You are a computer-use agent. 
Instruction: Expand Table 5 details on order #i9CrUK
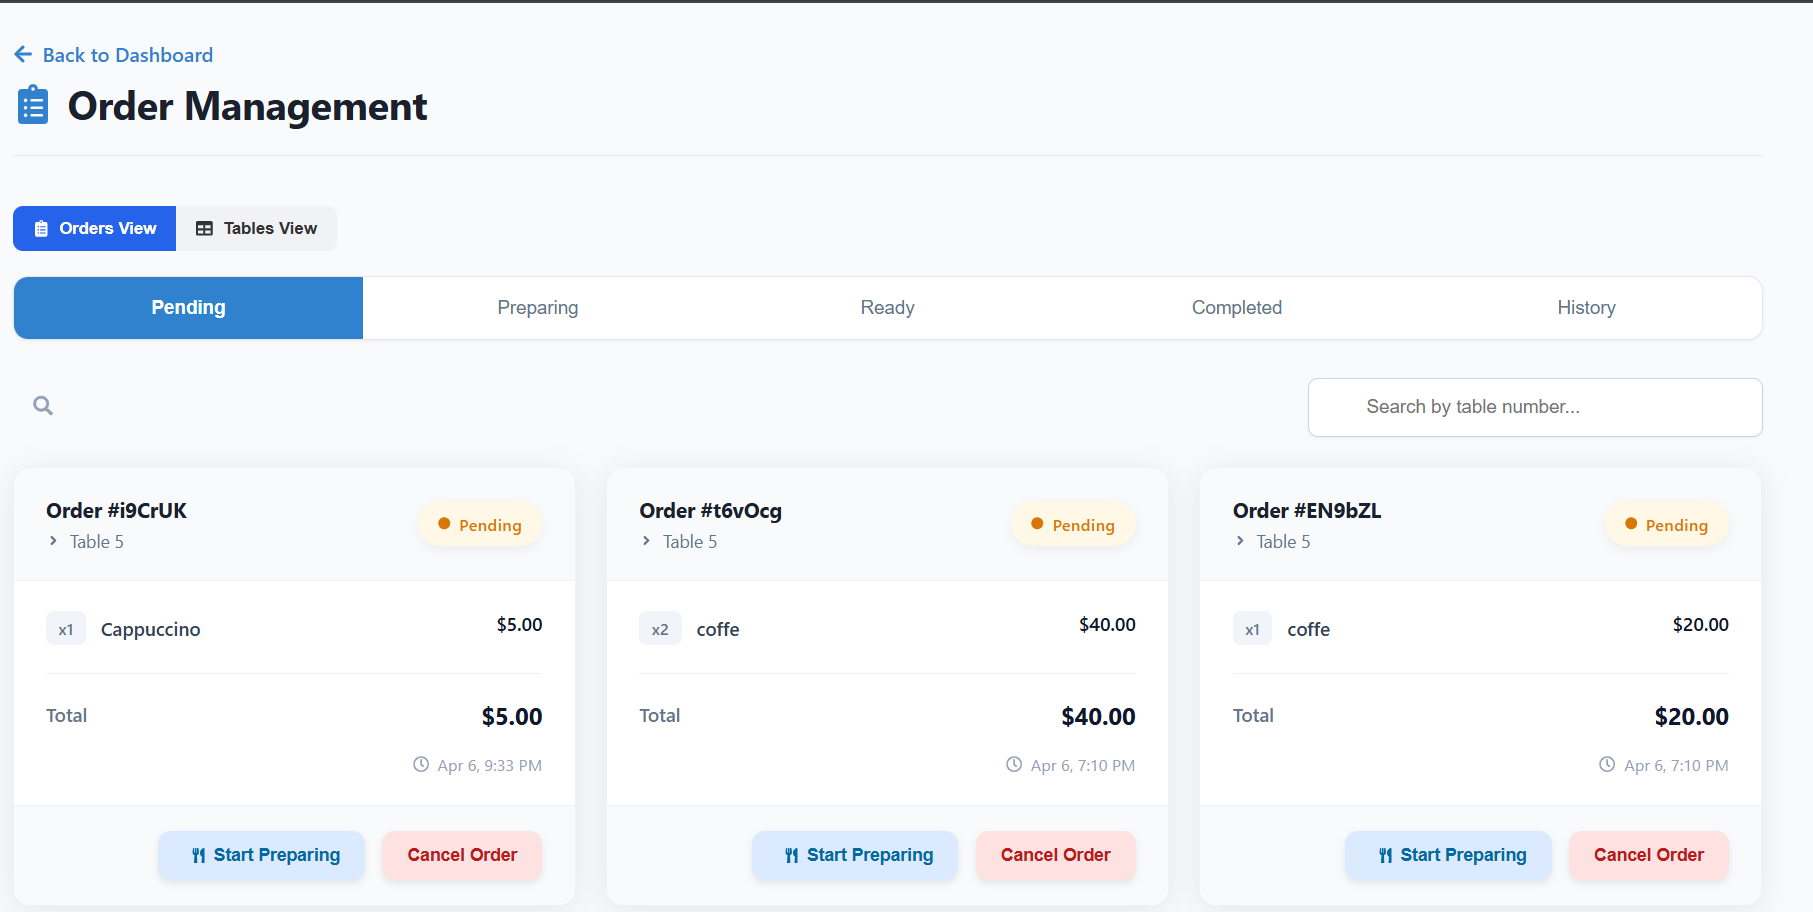[x=53, y=541]
